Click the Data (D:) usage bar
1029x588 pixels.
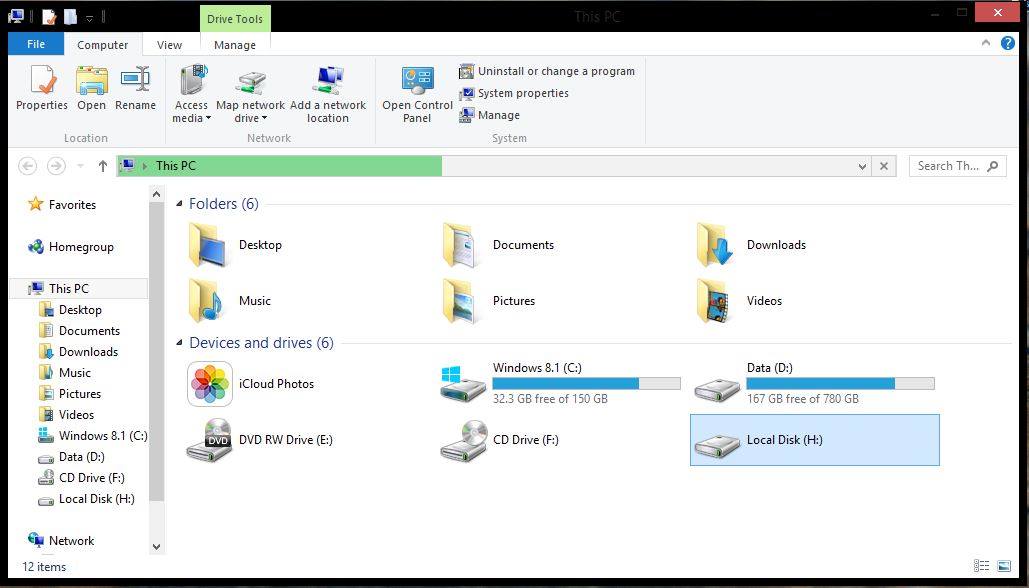click(x=841, y=383)
